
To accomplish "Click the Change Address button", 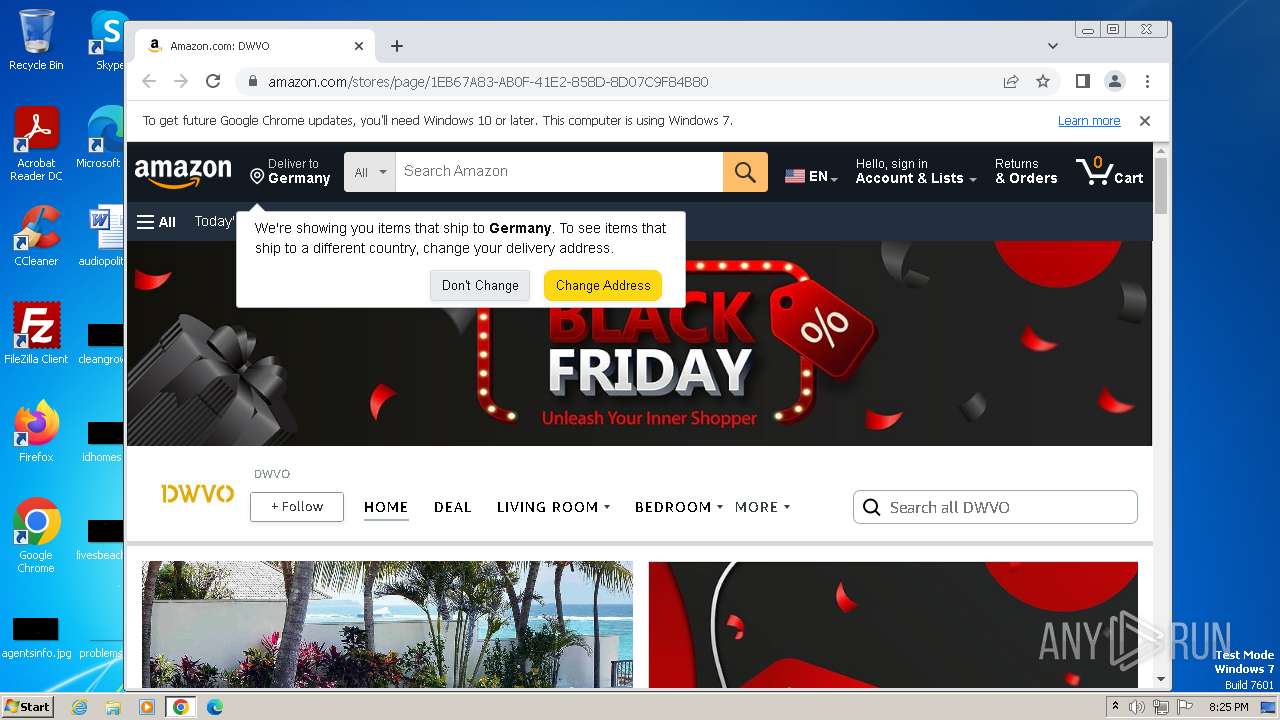I will click(603, 285).
